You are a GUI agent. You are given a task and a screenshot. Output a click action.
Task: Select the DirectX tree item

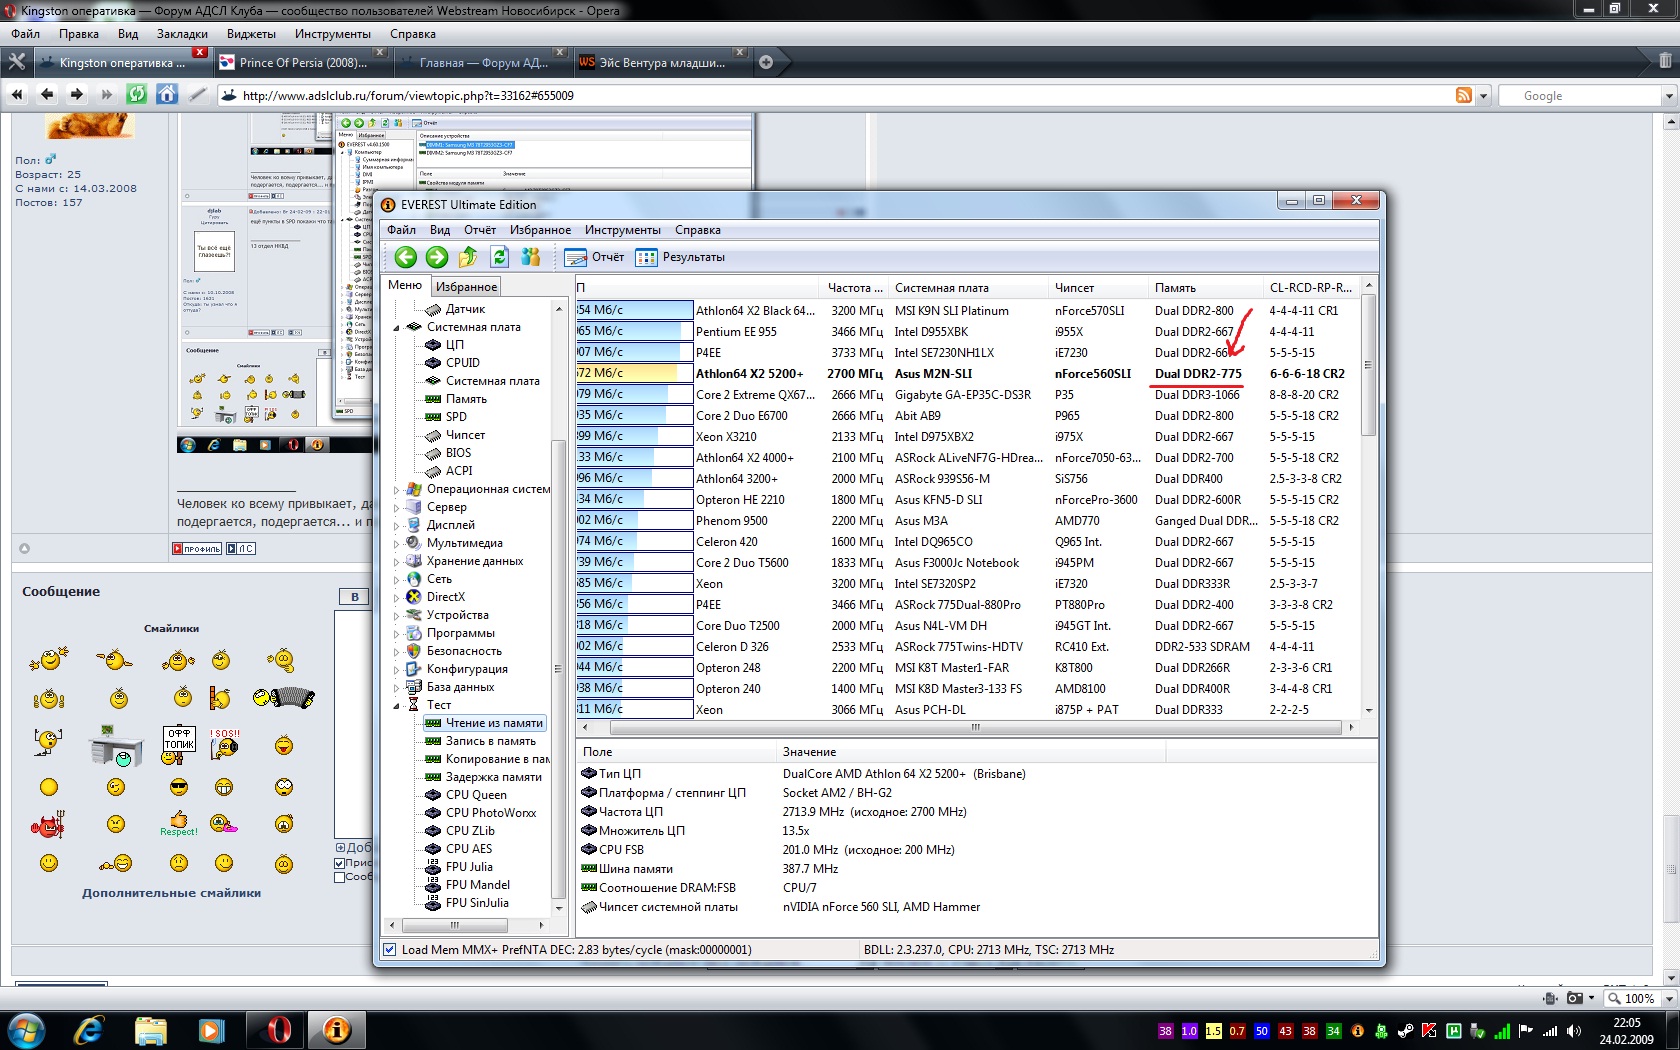pos(436,597)
